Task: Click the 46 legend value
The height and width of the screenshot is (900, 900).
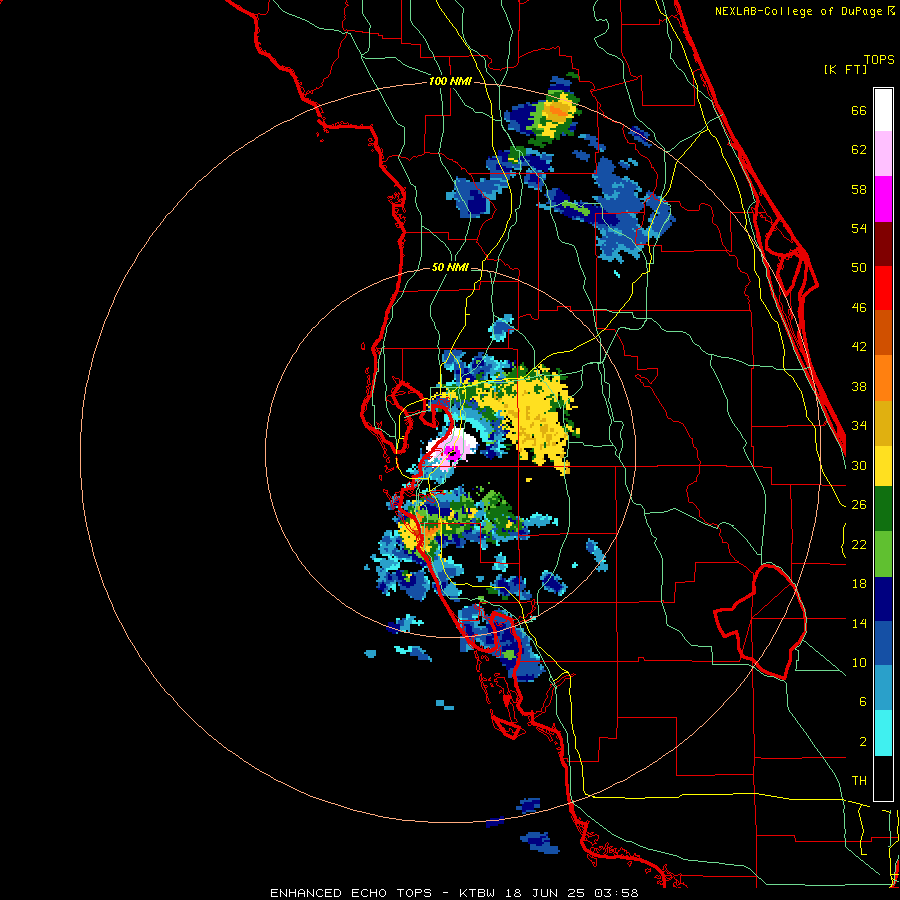Action: (x=859, y=307)
